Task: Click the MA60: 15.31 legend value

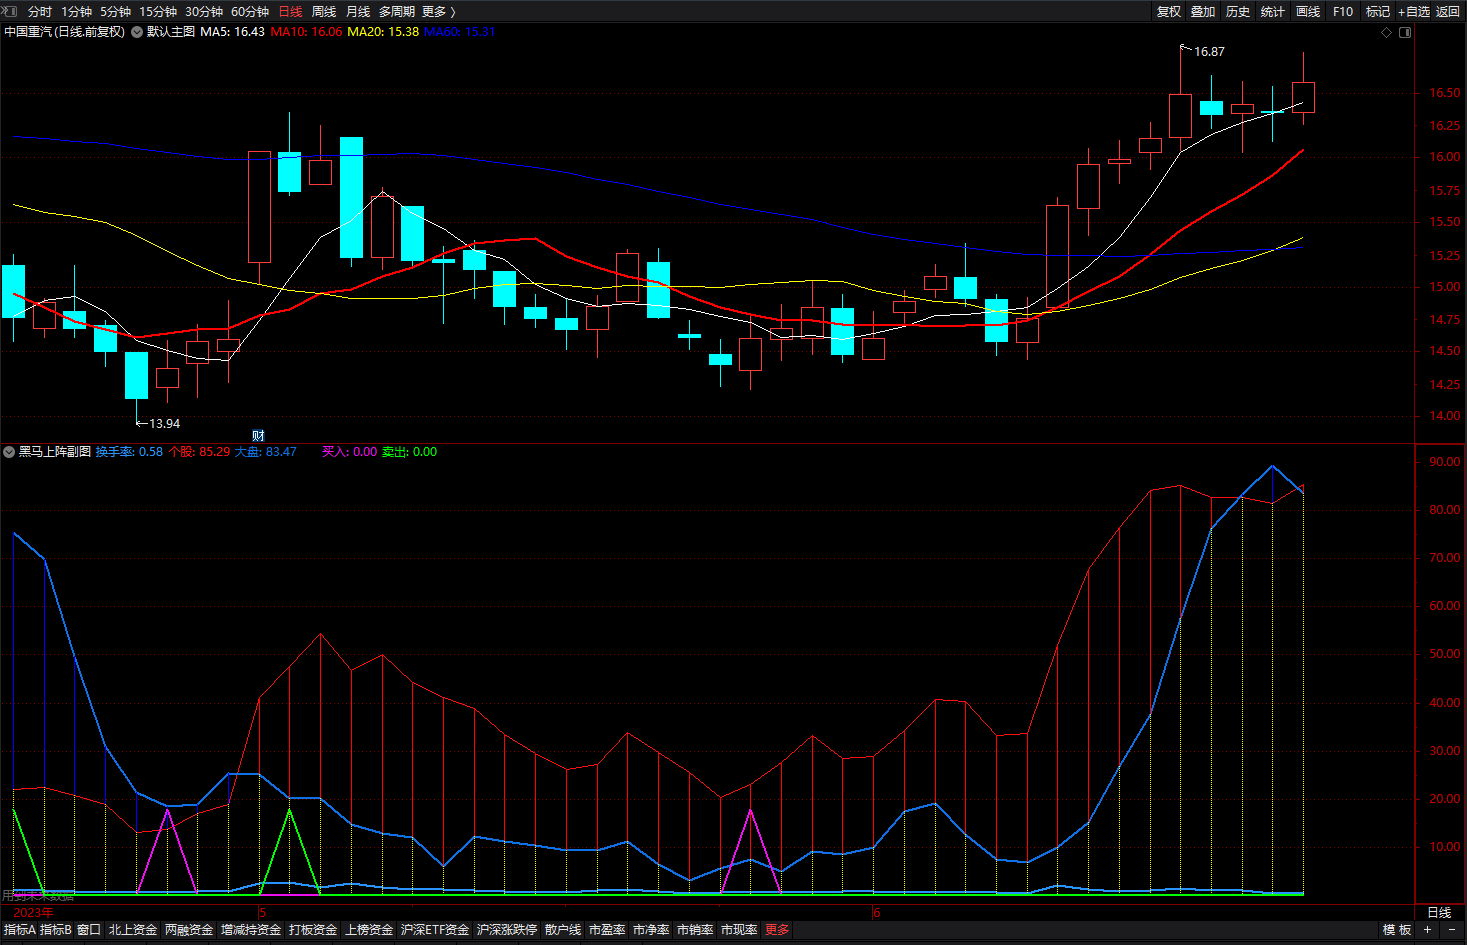Action: click(x=460, y=32)
